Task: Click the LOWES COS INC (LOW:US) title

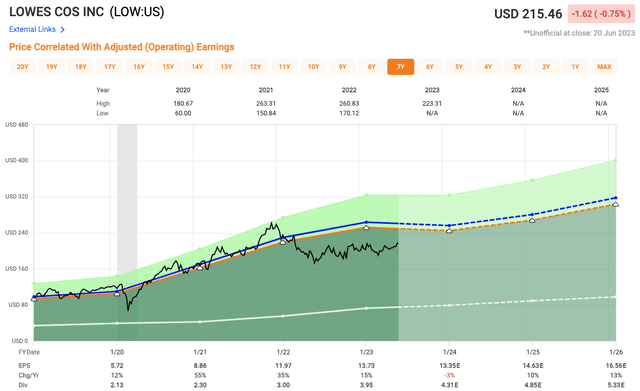Action: (87, 12)
